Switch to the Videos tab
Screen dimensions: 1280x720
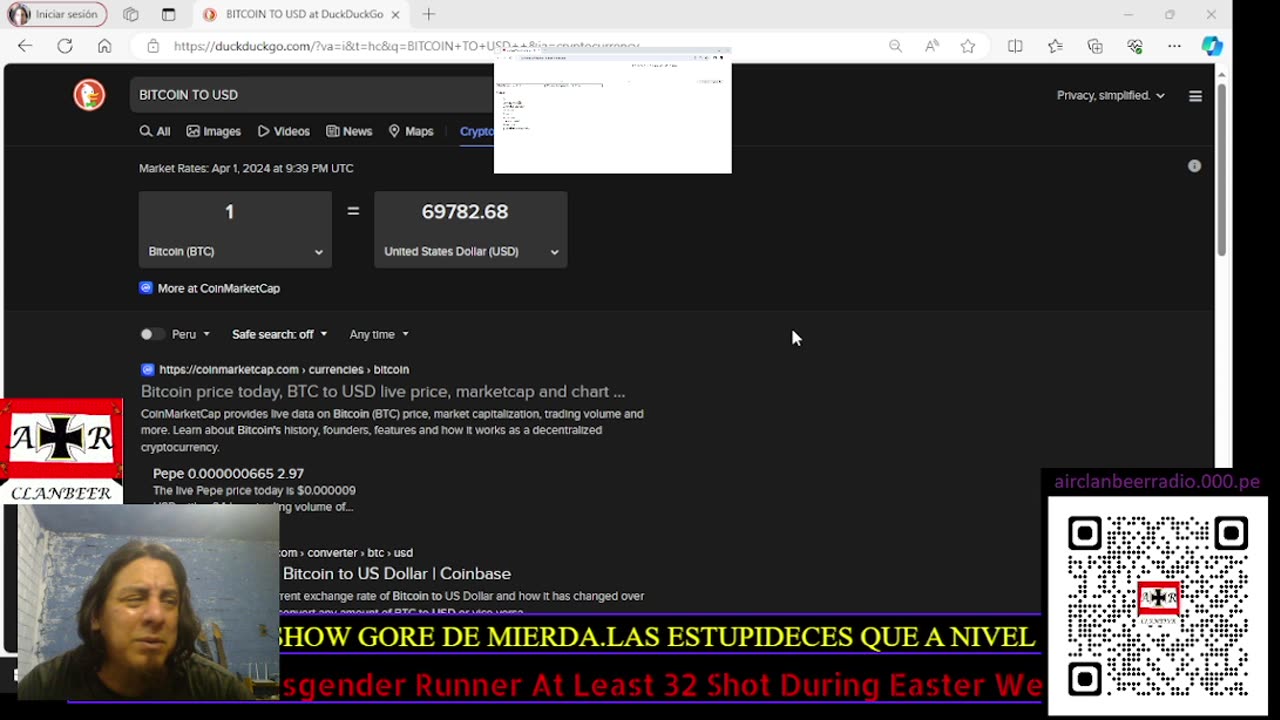pos(284,131)
